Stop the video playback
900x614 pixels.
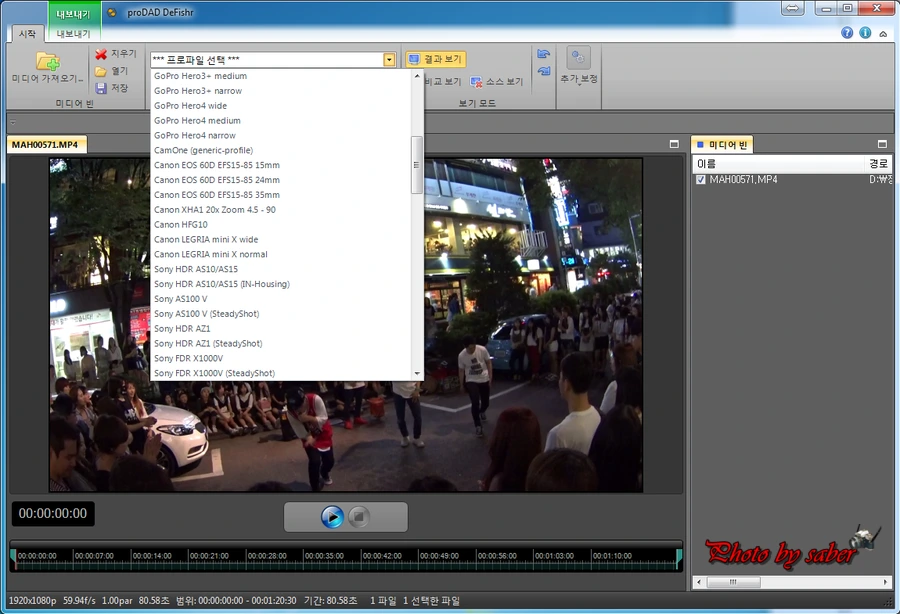tap(359, 517)
